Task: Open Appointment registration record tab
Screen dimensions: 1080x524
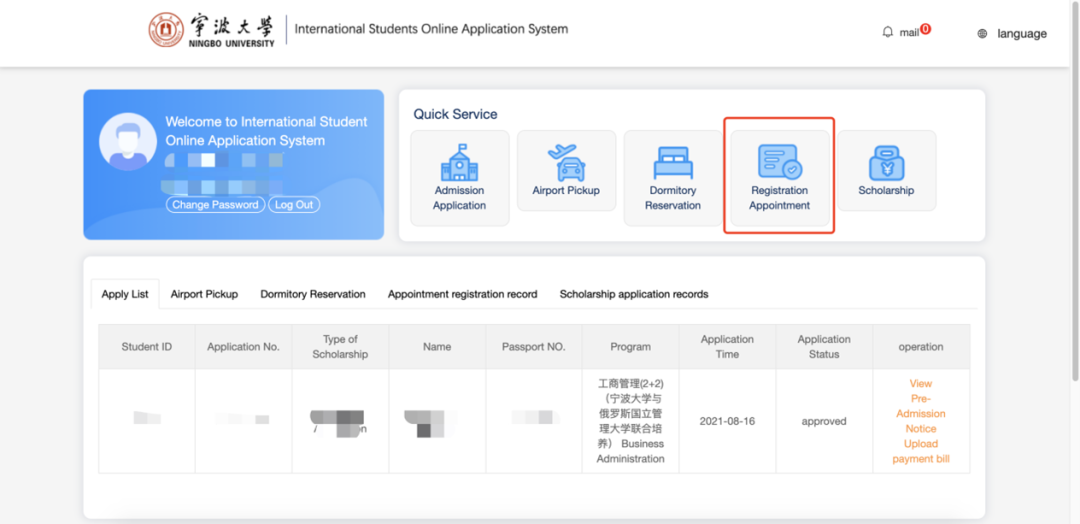Action: [x=462, y=294]
